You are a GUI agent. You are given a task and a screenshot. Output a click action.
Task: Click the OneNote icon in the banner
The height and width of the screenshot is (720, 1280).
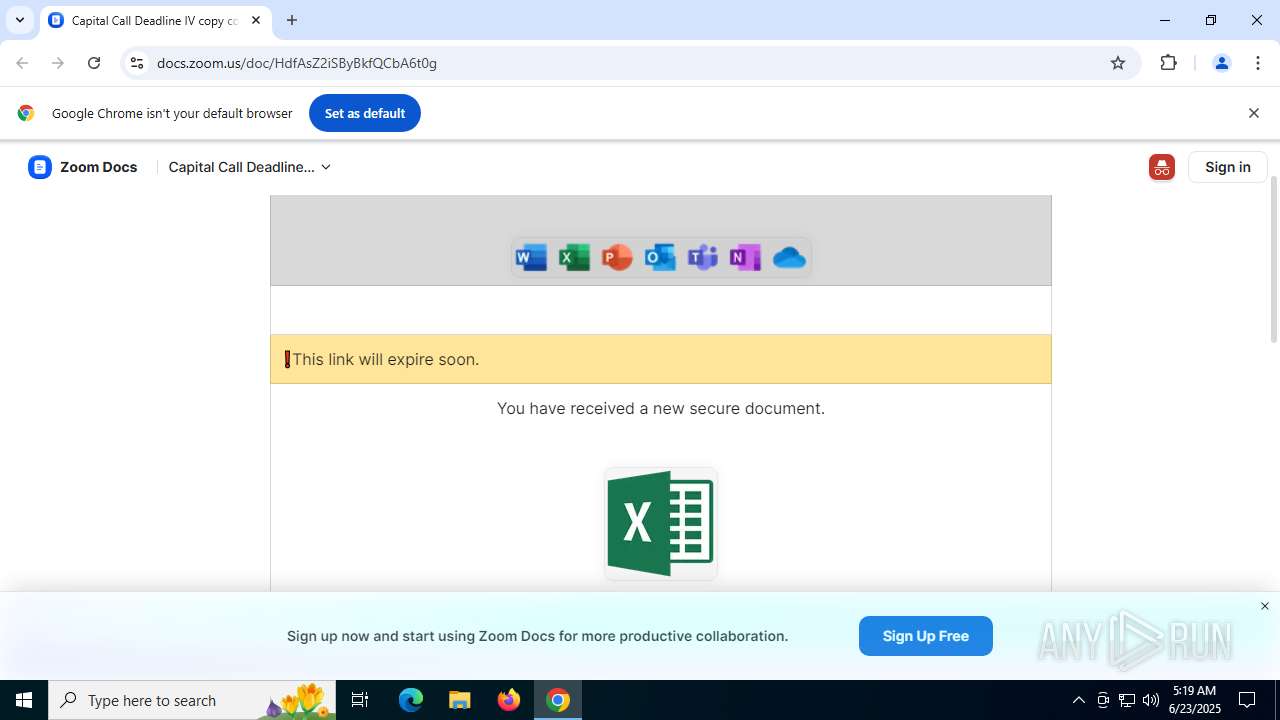click(745, 258)
